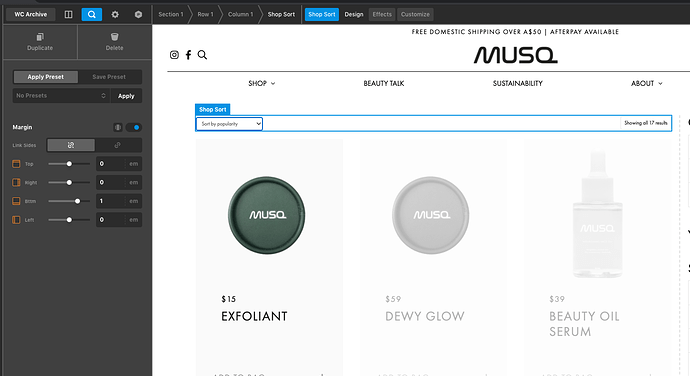
Task: Click the Beauty Oil Serum bottle image
Action: pos(597,214)
